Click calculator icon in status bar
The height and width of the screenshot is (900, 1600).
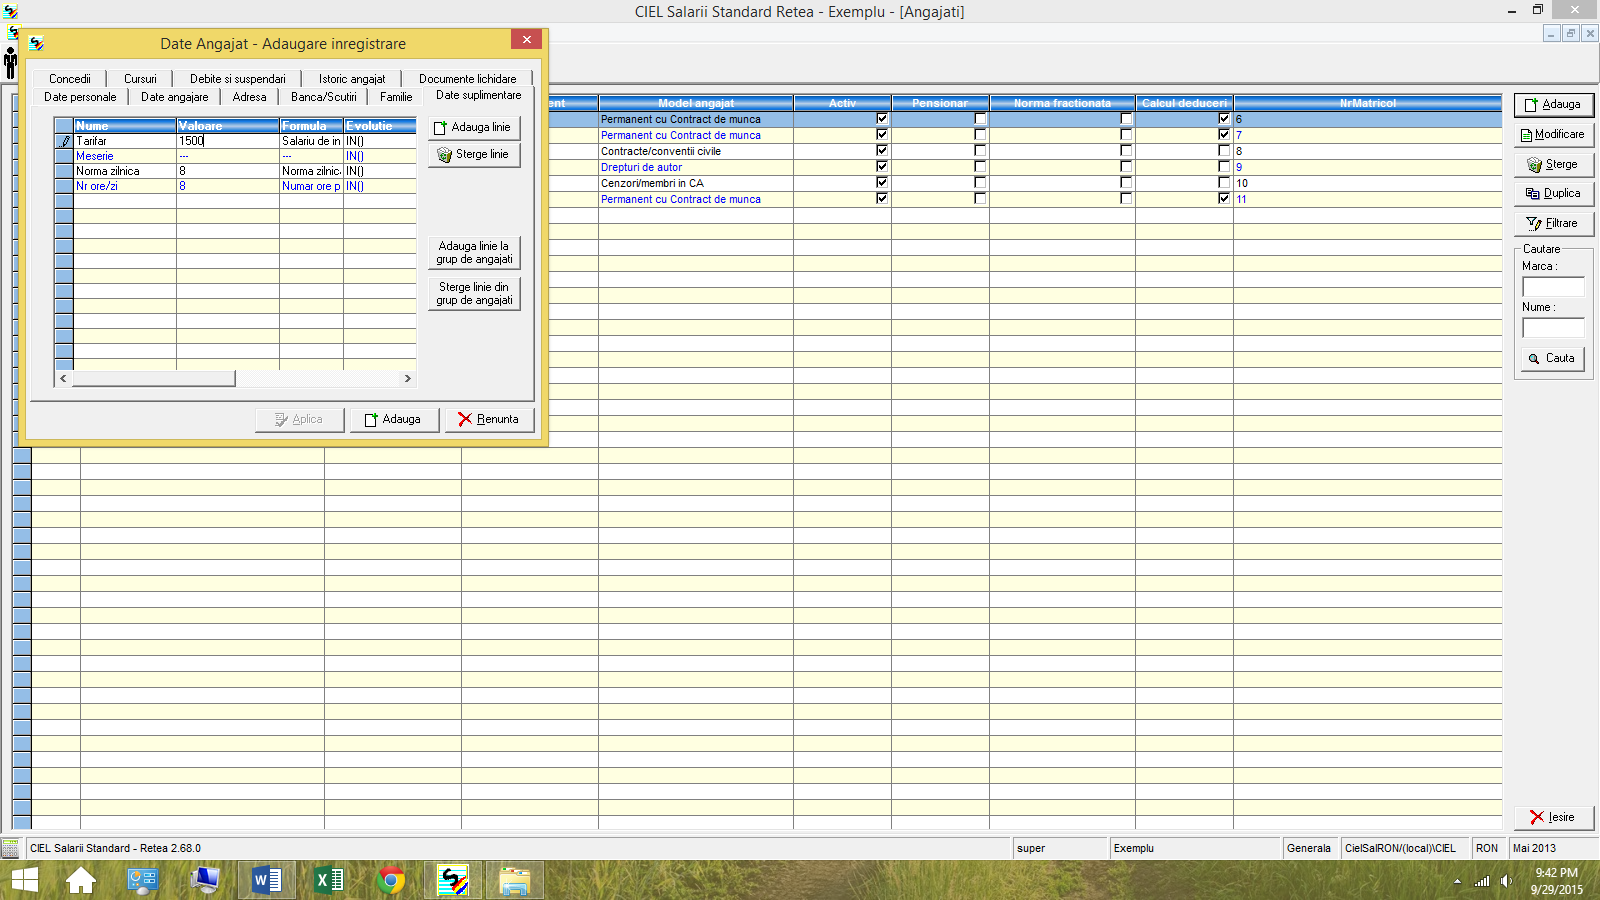(11, 848)
